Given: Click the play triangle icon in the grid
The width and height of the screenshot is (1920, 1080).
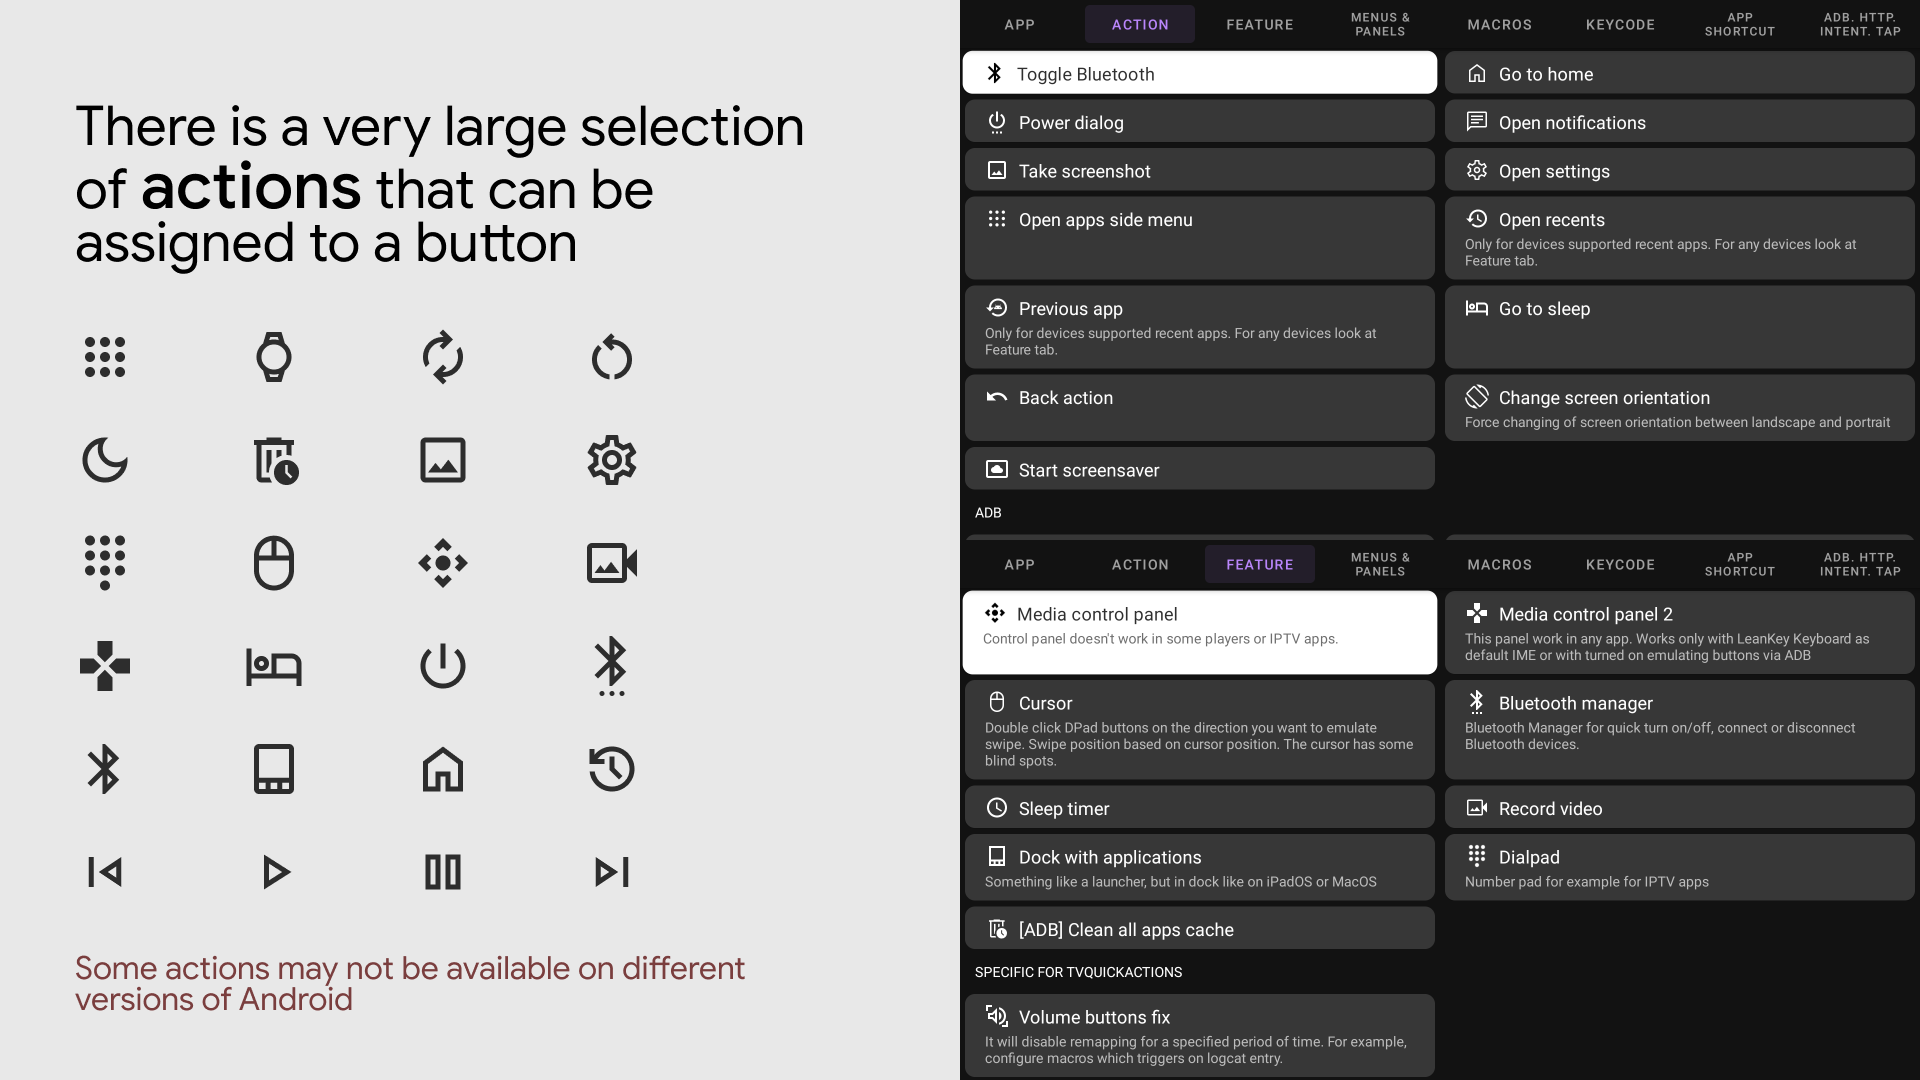Looking at the screenshot, I should (275, 872).
